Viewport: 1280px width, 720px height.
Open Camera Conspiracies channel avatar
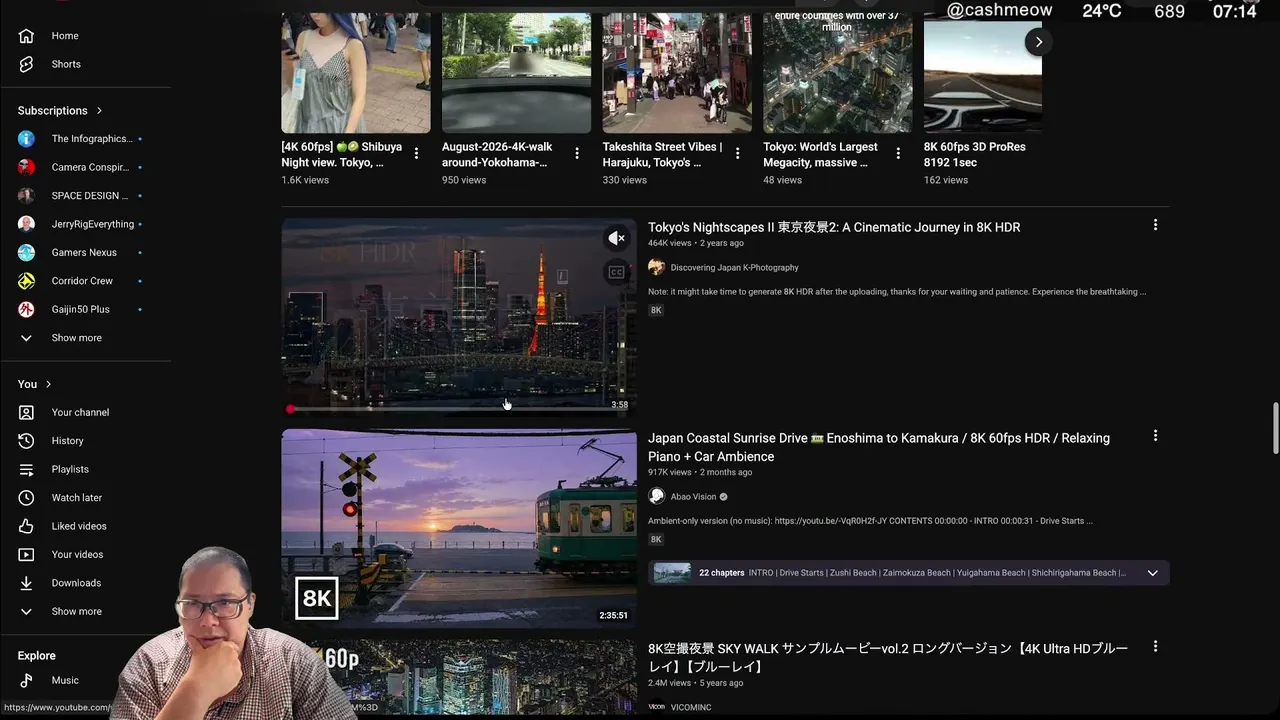26,167
